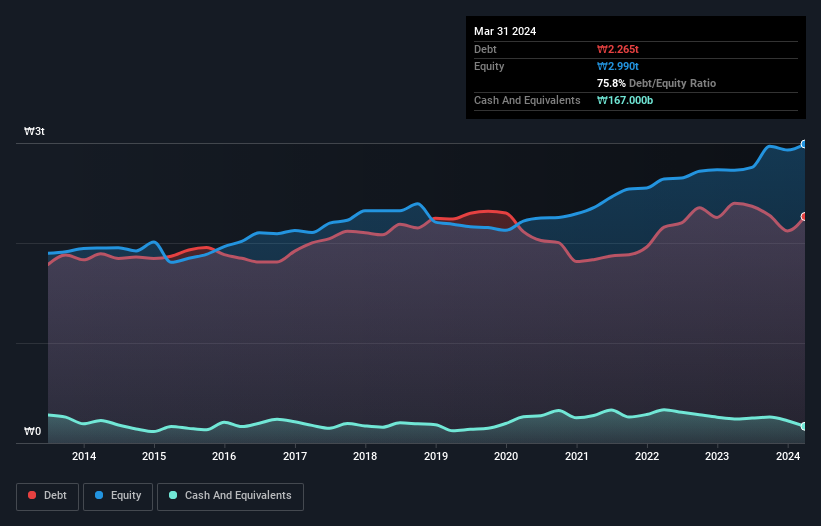Select the Debt endpoint marker on chart
Screen dimensions: 821x526
(804, 217)
